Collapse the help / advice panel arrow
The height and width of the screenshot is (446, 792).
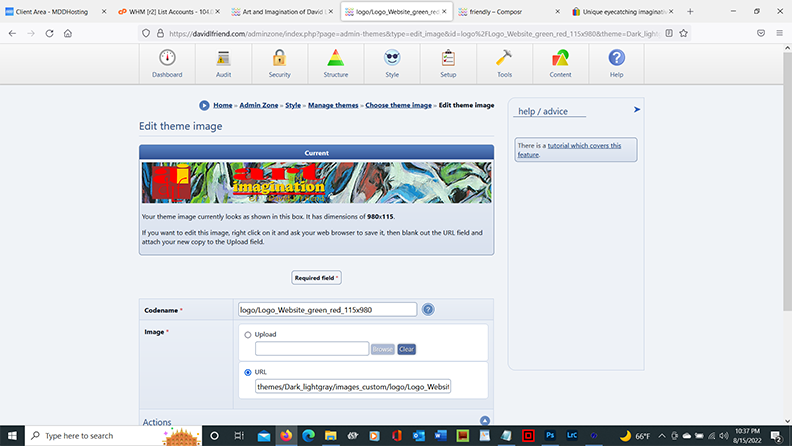click(x=637, y=110)
